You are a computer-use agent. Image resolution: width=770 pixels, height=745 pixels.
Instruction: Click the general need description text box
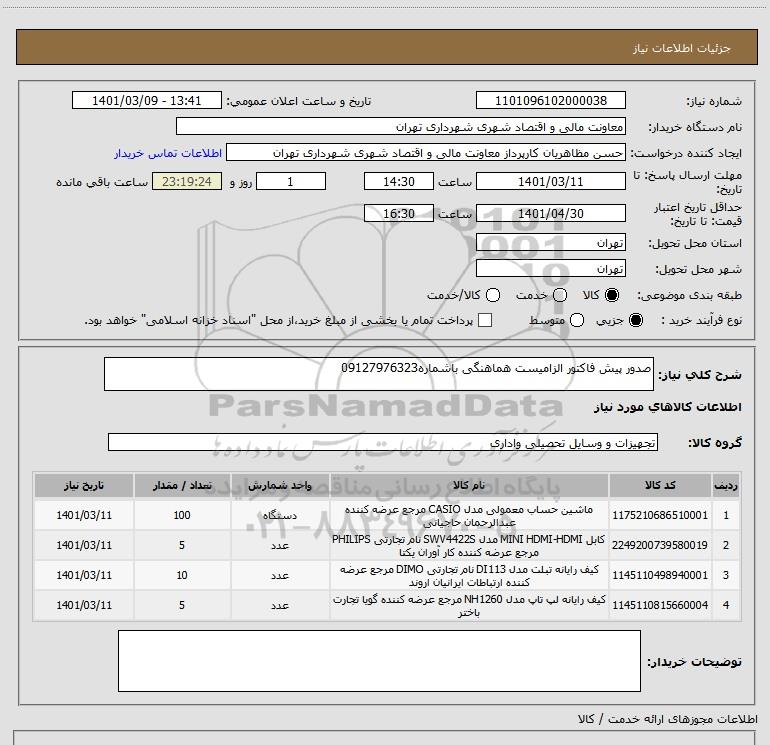pos(379,374)
